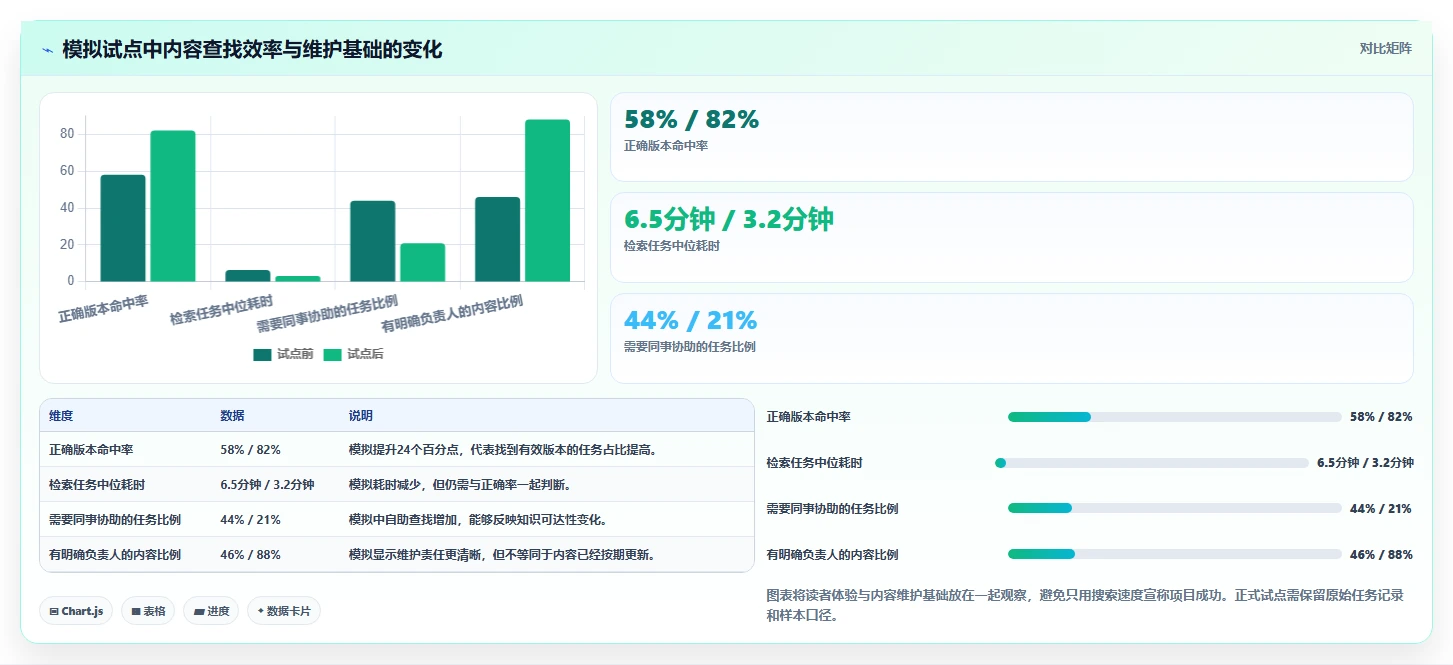Click the dashboard title 模拟试点中内容查找效率
This screenshot has height=665, width=1453.
[x=252, y=50]
